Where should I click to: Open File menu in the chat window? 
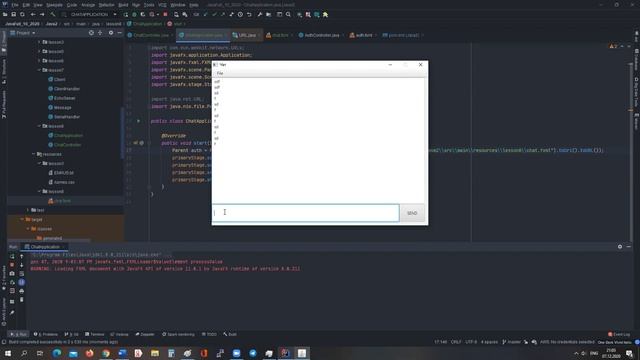point(220,73)
